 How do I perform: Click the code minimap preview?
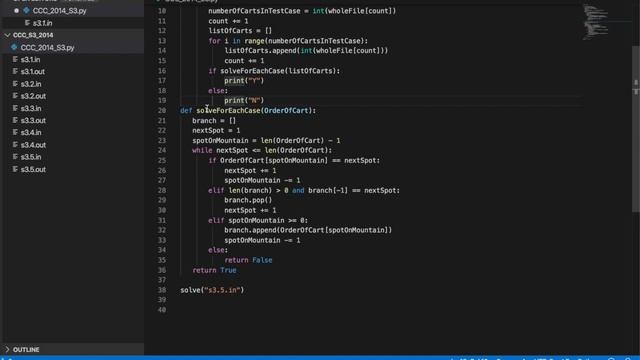click(596, 21)
